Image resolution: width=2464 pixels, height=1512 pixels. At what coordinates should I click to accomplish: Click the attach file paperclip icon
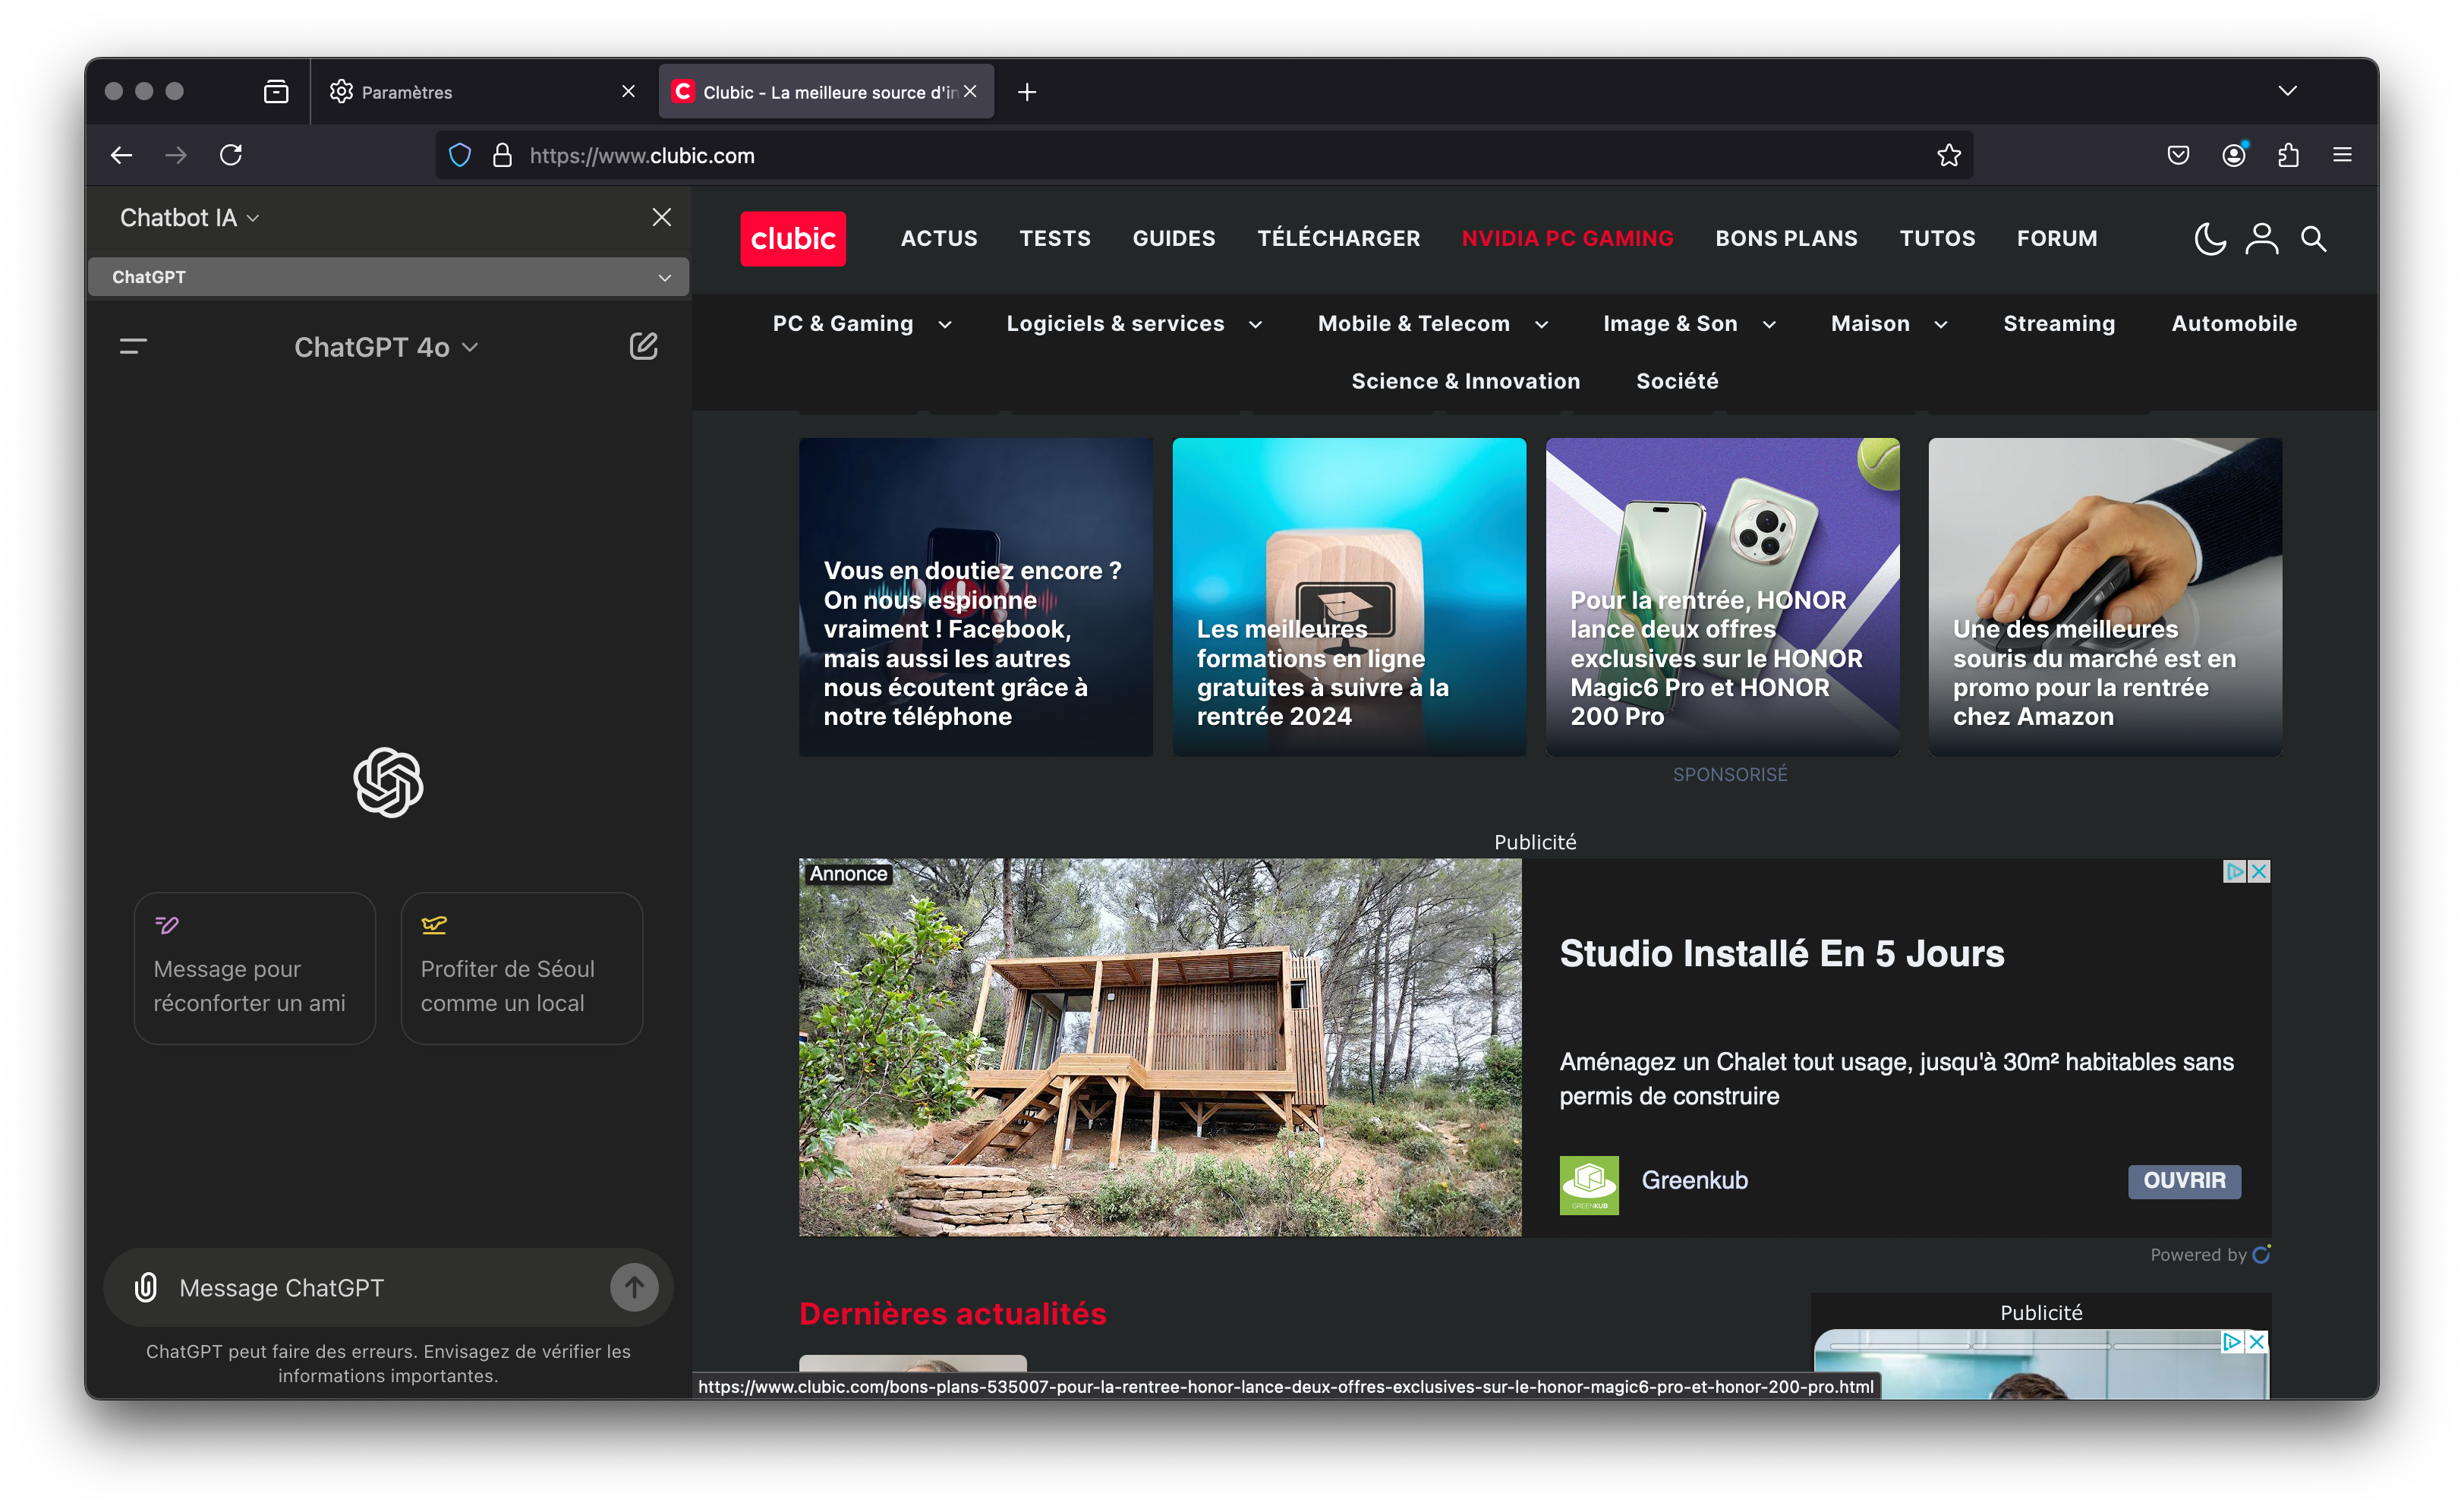[146, 1287]
